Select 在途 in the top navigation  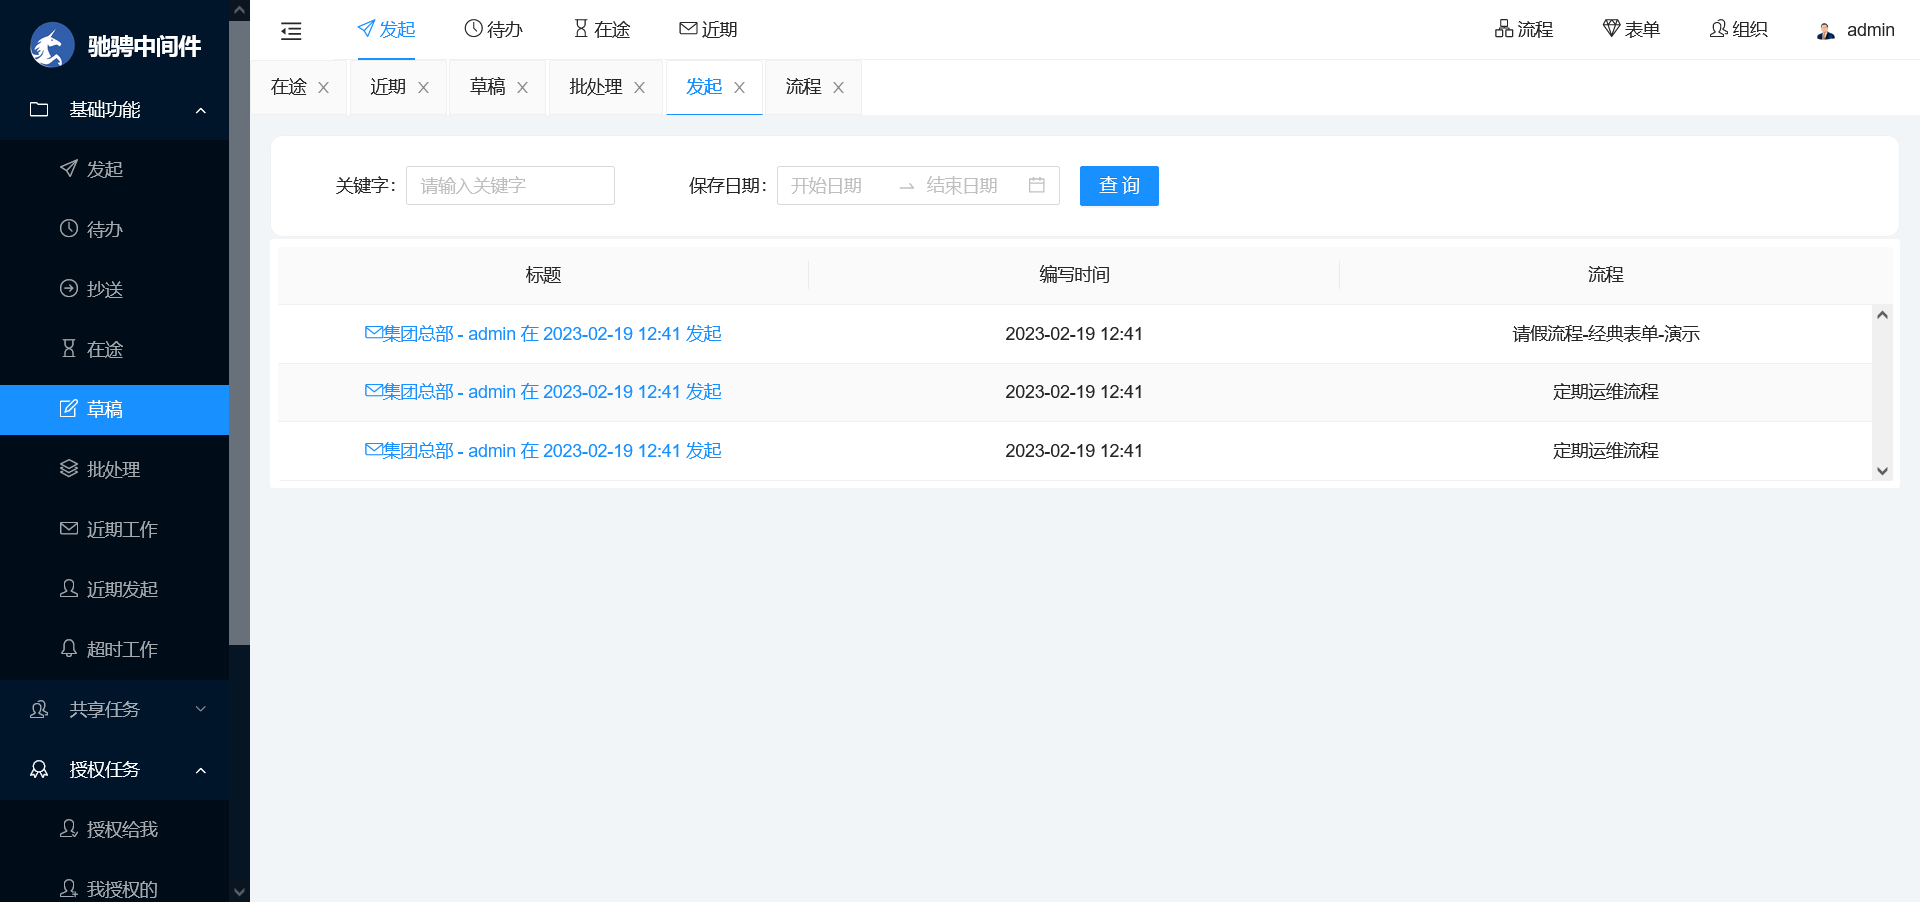pyautogui.click(x=602, y=30)
